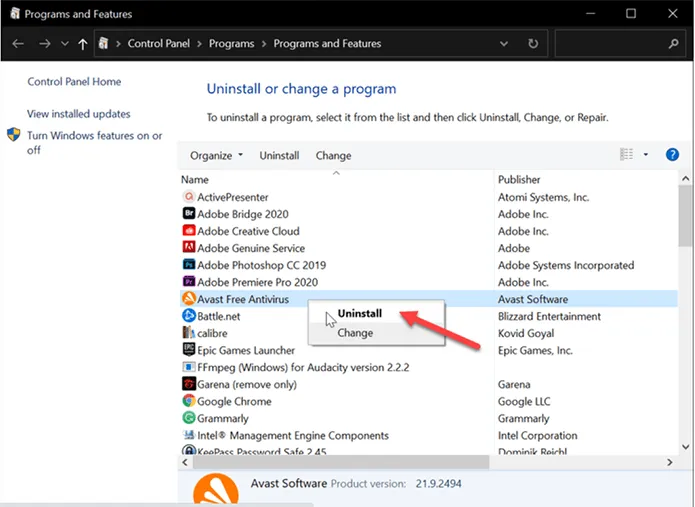Screen dimensions: 695x507
Task: Open View installed updates link
Action: (x=78, y=114)
